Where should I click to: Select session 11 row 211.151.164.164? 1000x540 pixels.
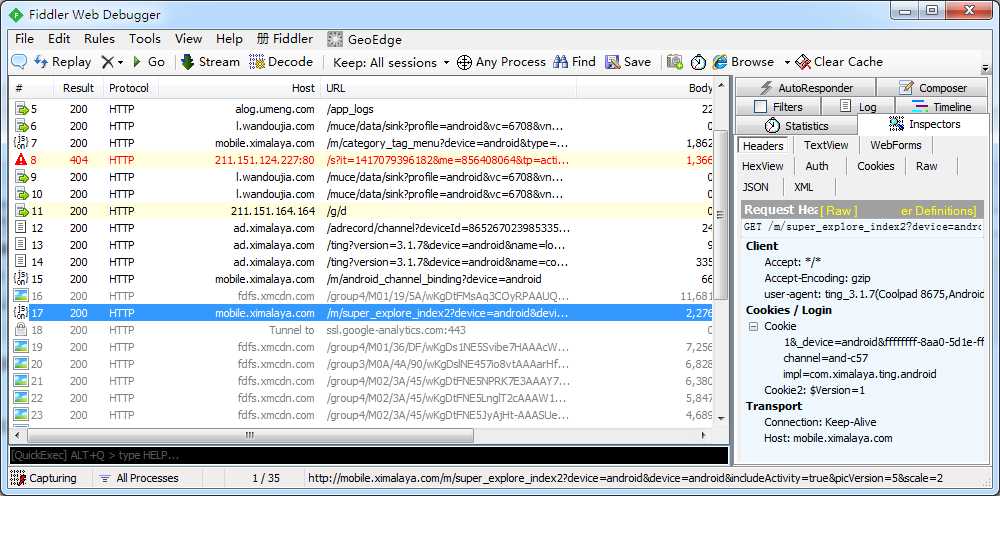pos(360,211)
